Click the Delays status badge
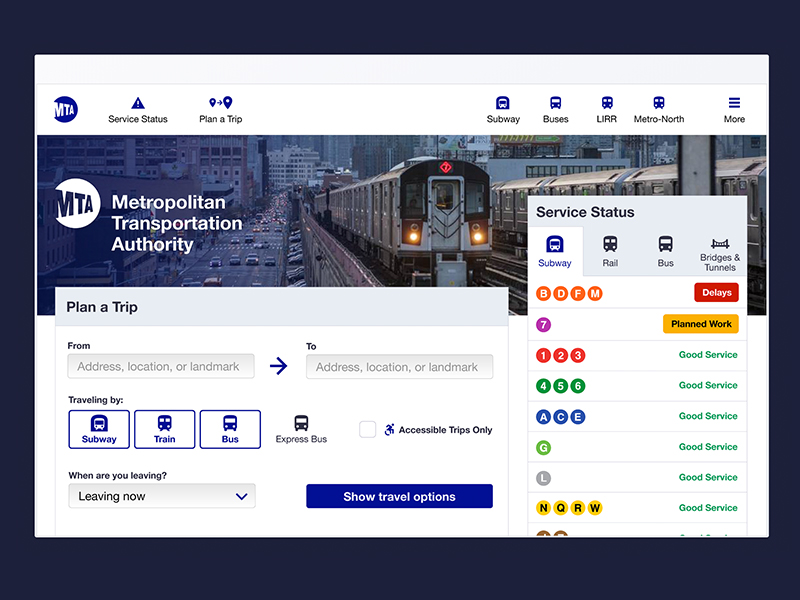 click(x=716, y=293)
